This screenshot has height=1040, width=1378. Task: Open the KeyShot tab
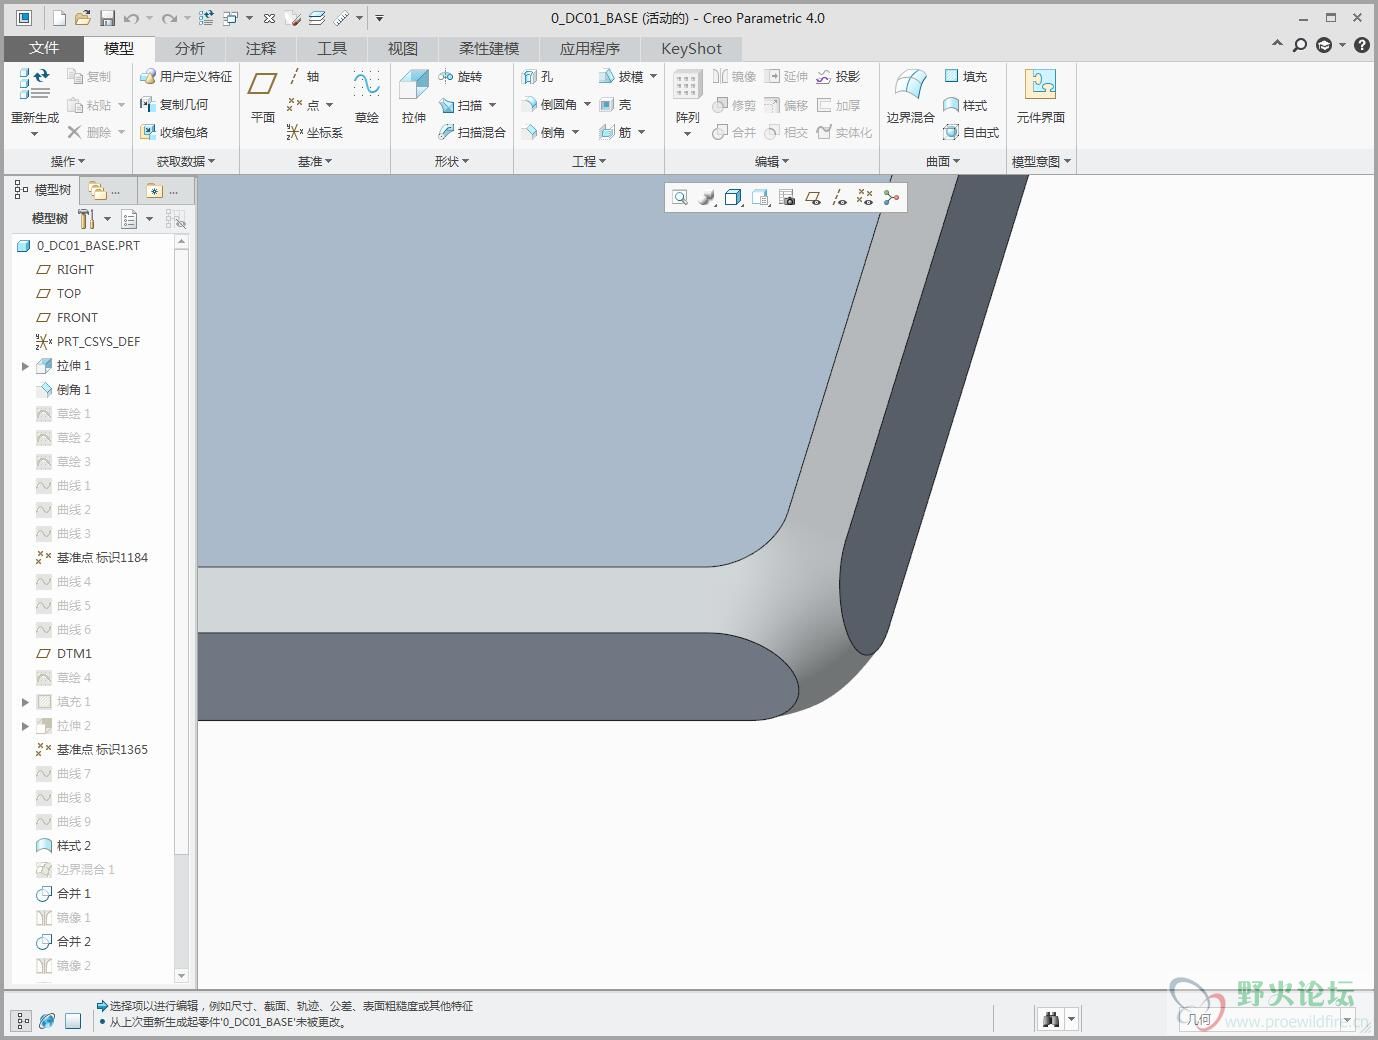(x=691, y=48)
